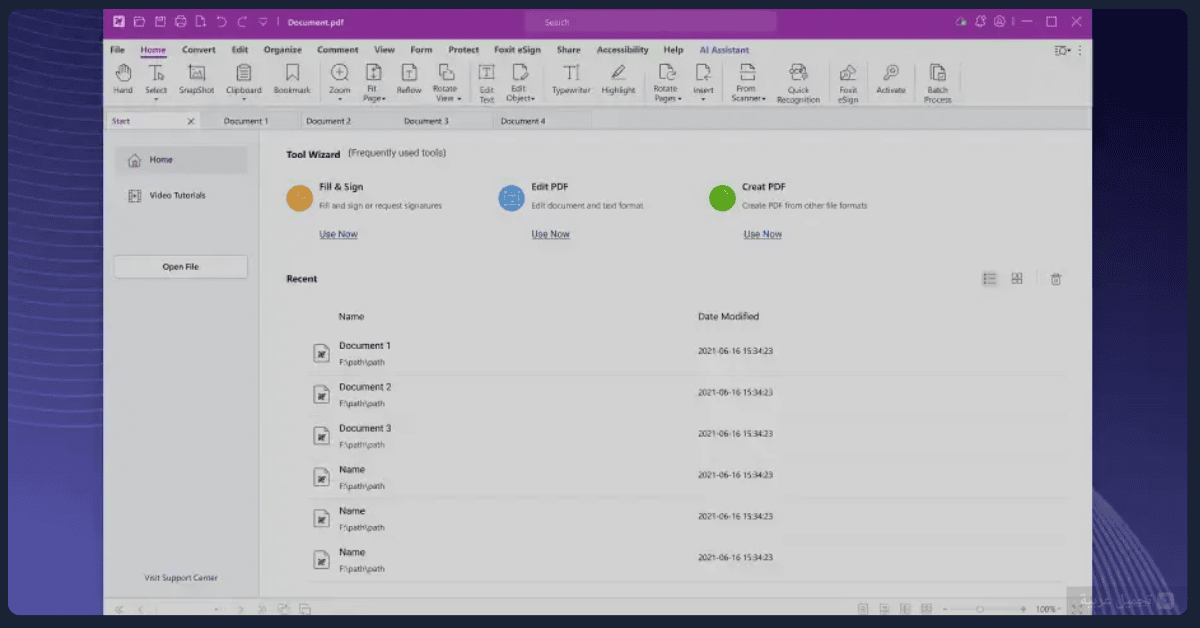
Task: Switch recent files to thumbnail grid view
Action: [x=1017, y=279]
